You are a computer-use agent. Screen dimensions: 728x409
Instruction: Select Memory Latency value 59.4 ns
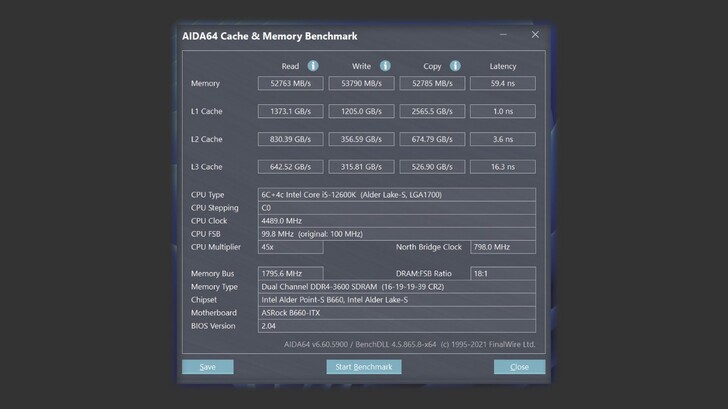click(x=503, y=84)
